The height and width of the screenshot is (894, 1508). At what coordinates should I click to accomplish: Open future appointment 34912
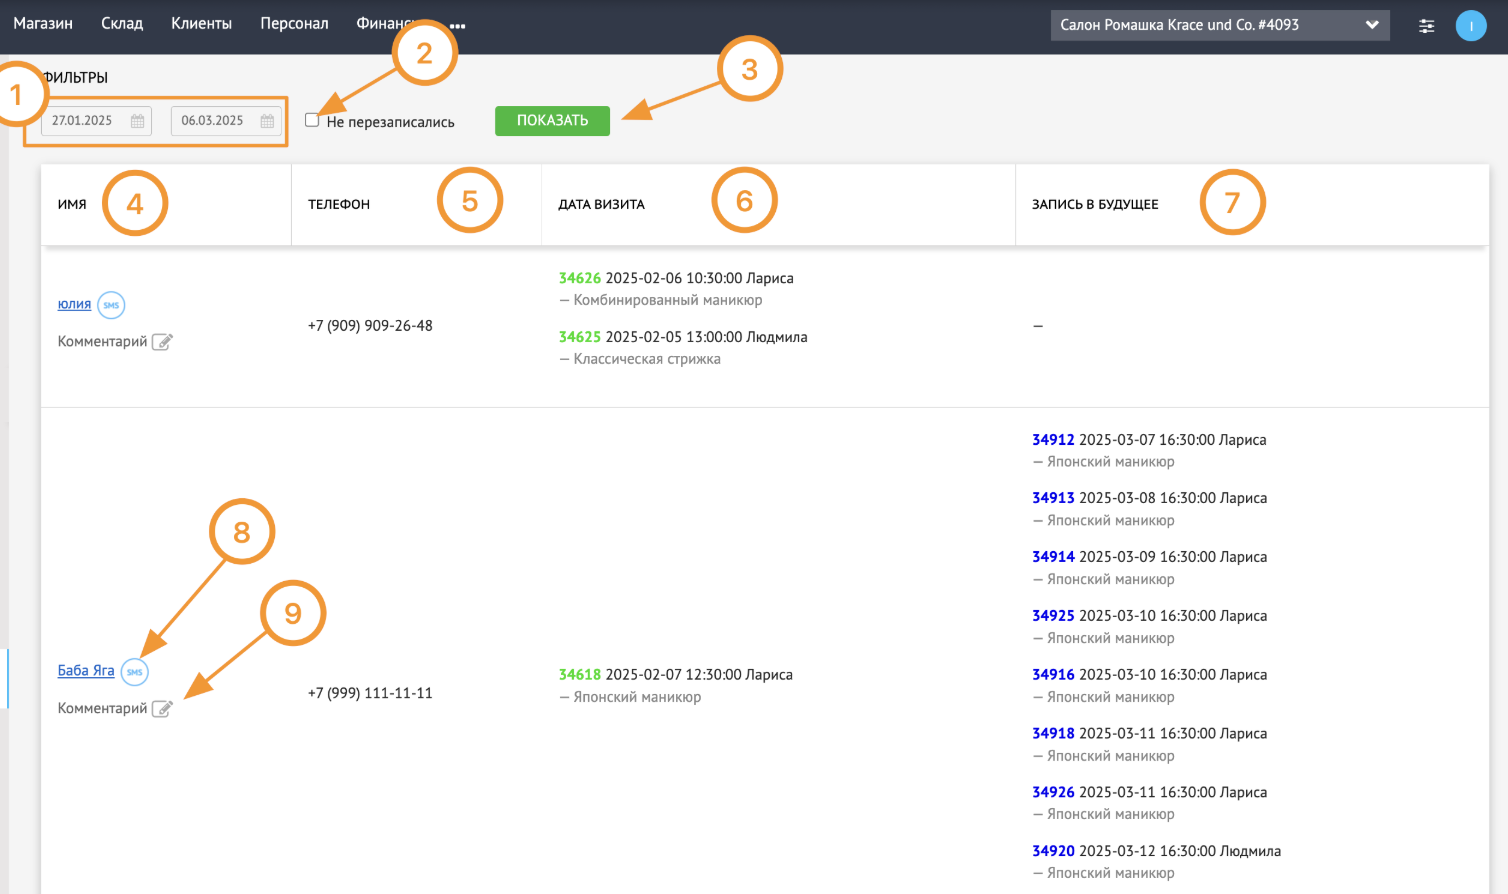click(x=1053, y=440)
